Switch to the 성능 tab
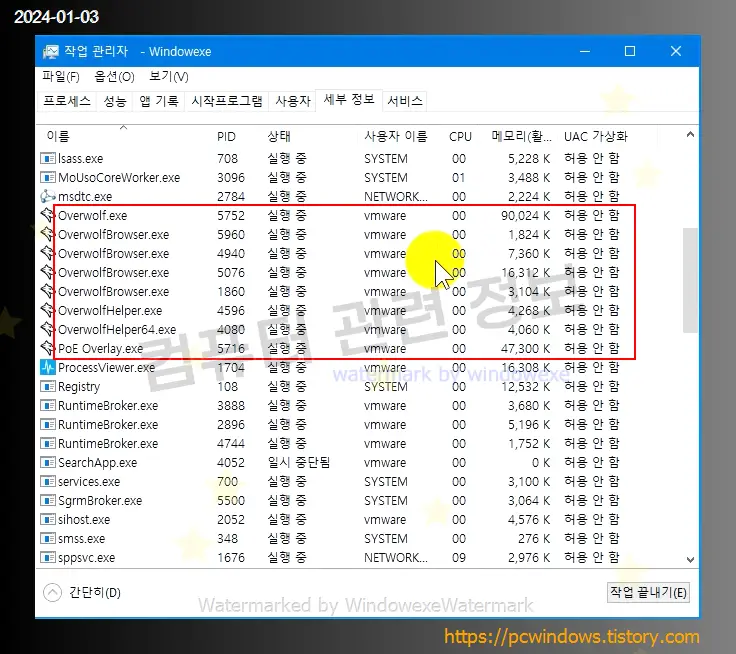Image resolution: width=736 pixels, height=654 pixels. (115, 101)
